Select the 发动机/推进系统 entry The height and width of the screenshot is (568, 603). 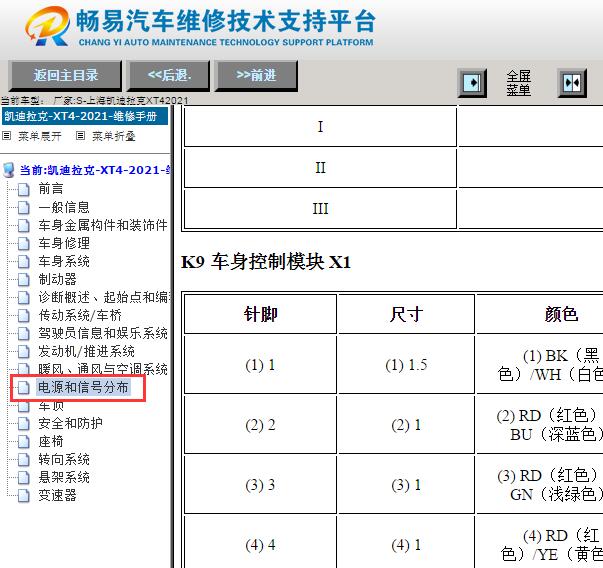(87, 351)
